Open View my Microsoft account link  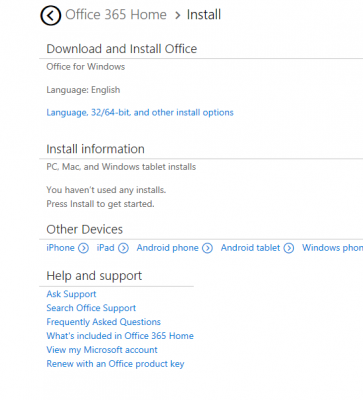102,350
